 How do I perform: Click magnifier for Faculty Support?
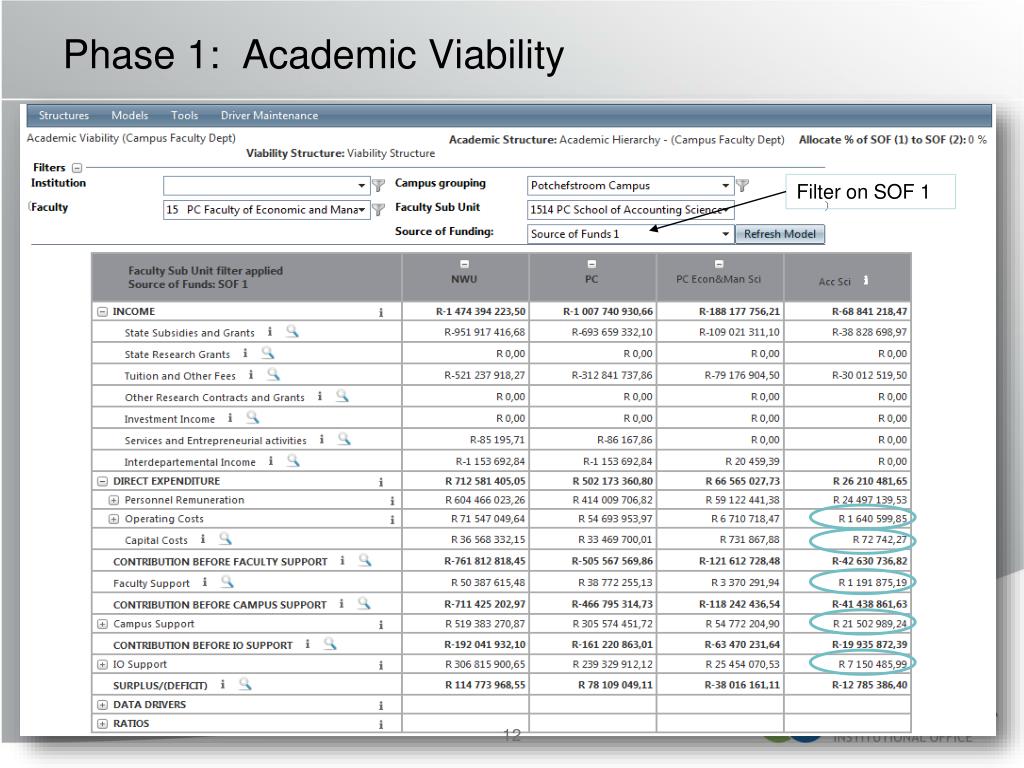coord(227,581)
